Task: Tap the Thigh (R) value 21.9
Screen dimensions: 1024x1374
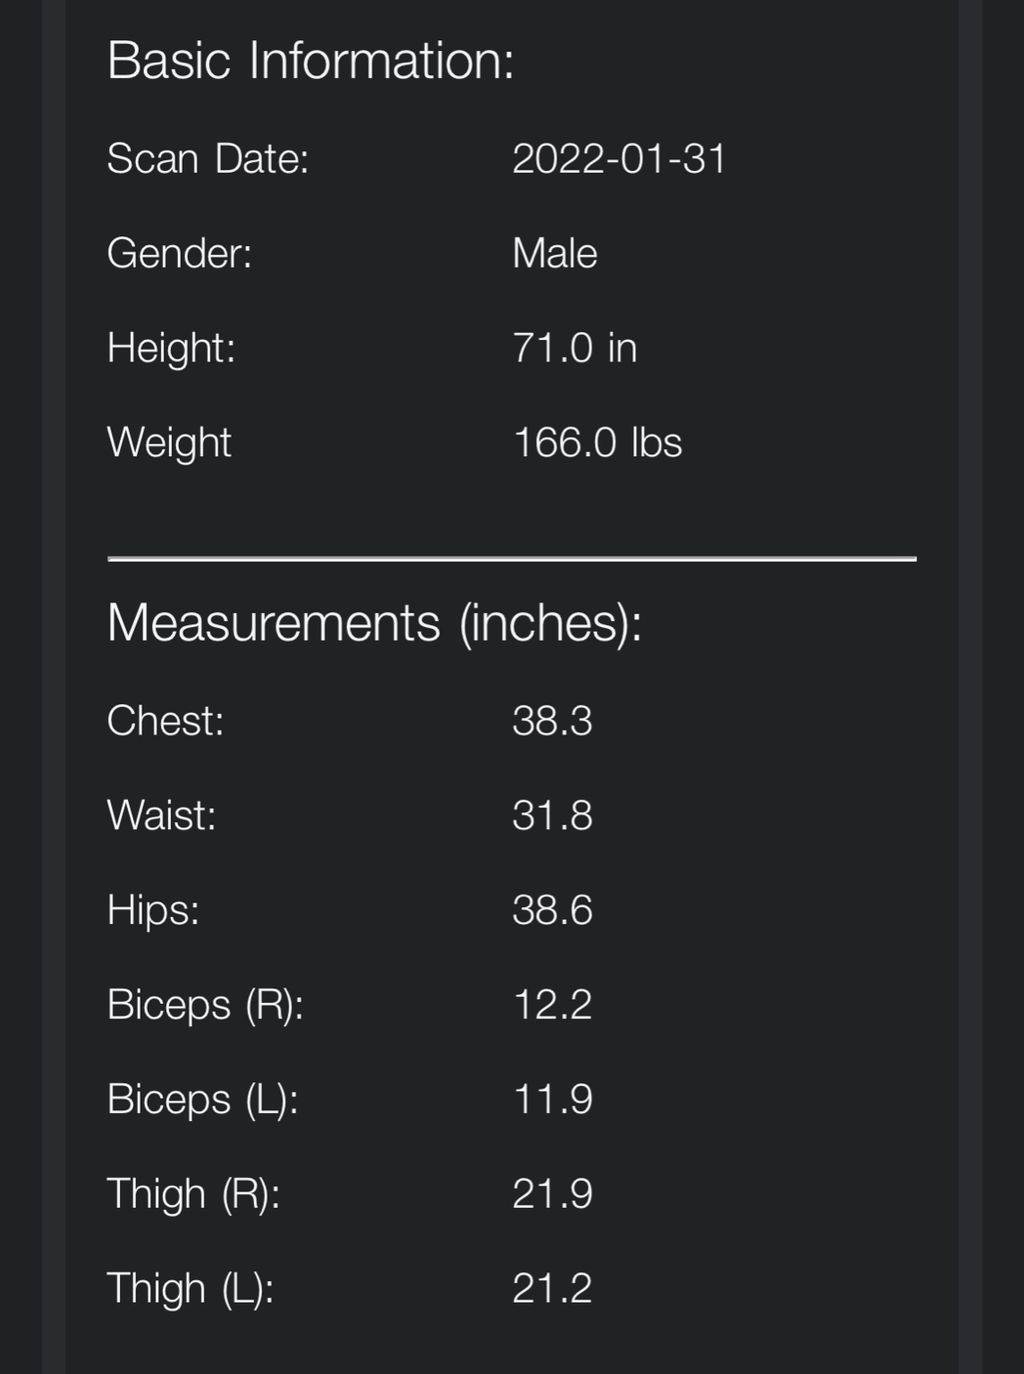Action: pos(552,1193)
